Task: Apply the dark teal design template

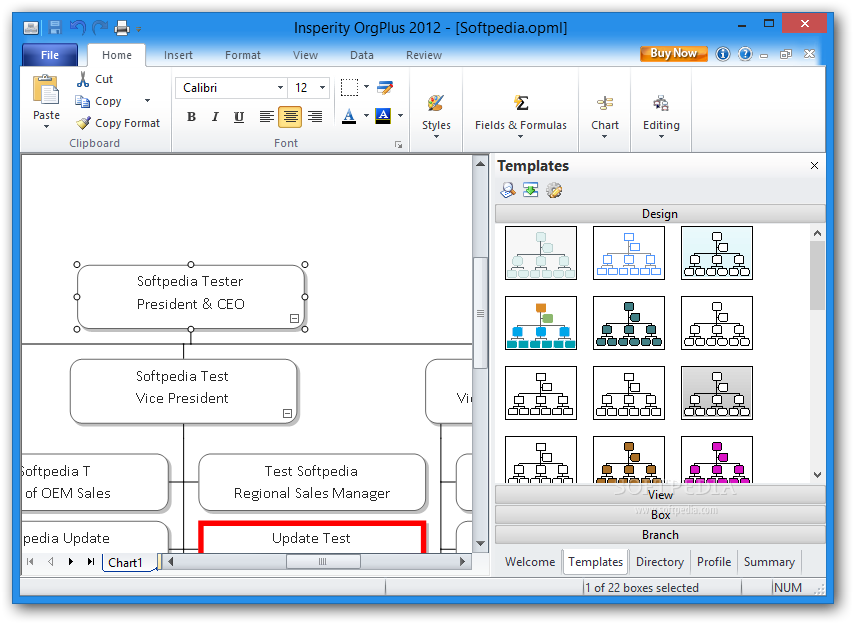Action: click(x=629, y=323)
